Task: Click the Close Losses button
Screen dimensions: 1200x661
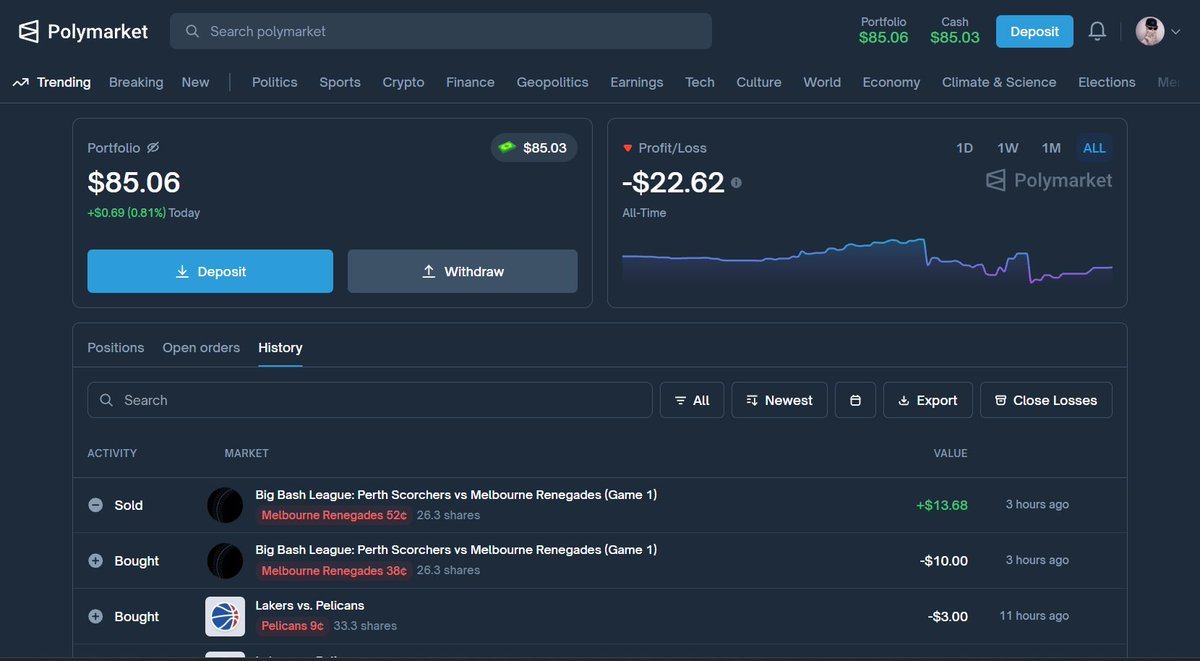Action: [1046, 400]
